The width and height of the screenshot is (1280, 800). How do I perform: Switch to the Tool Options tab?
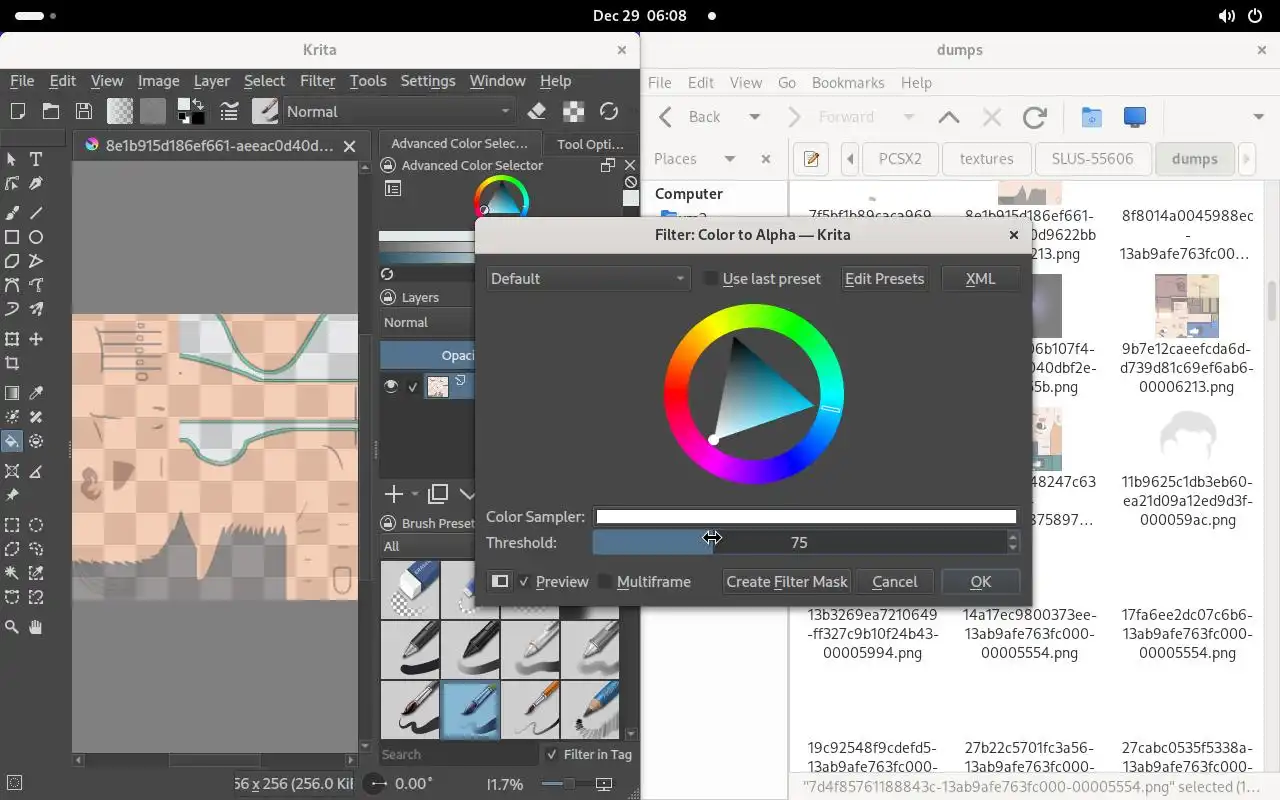590,144
